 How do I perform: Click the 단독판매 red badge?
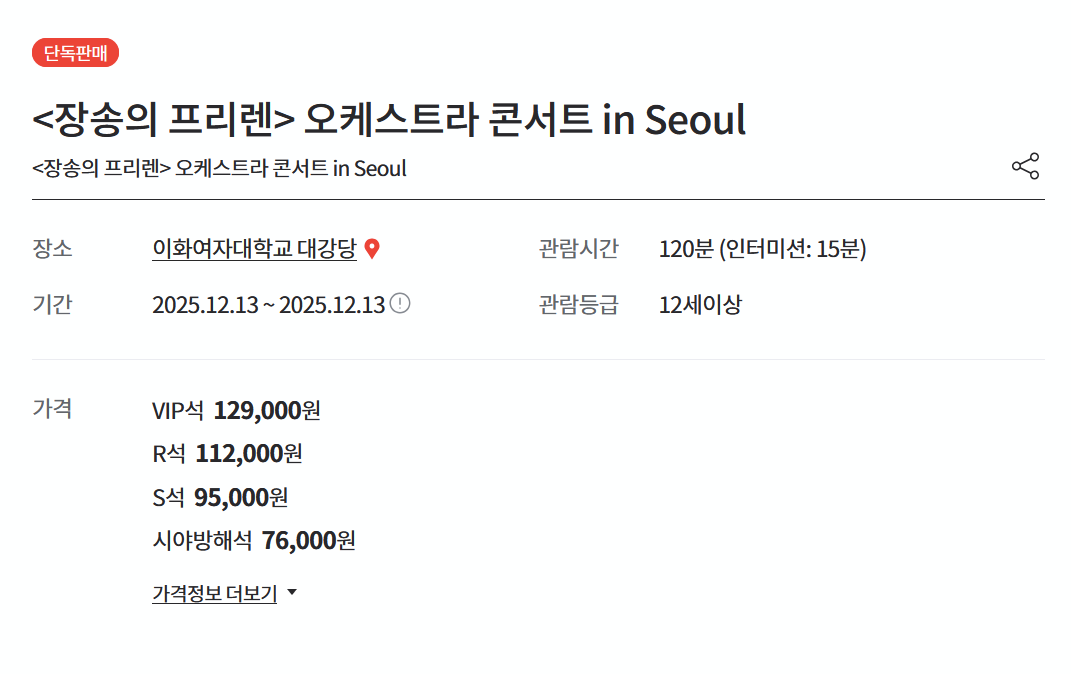click(x=75, y=53)
